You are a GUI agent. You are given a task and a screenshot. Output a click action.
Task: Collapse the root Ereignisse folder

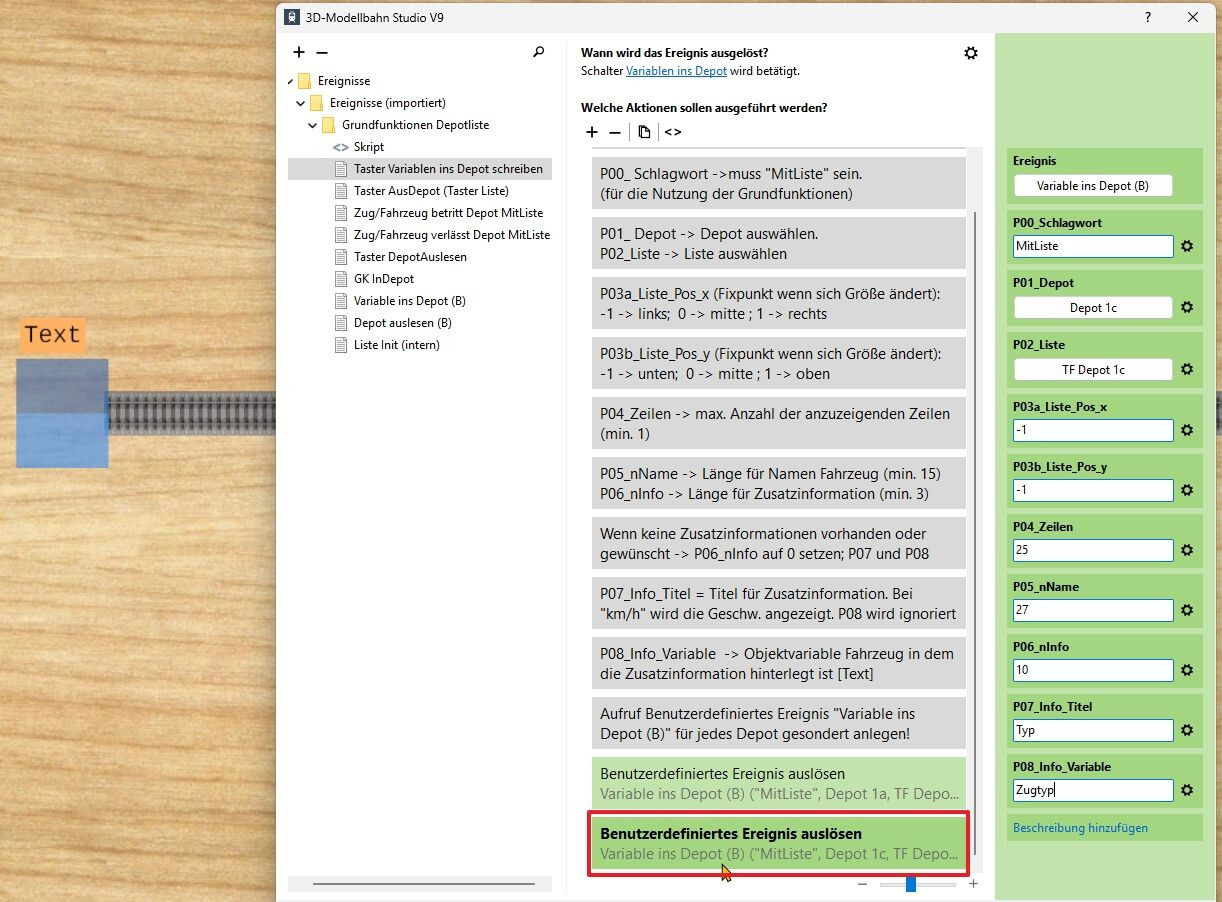(290, 81)
